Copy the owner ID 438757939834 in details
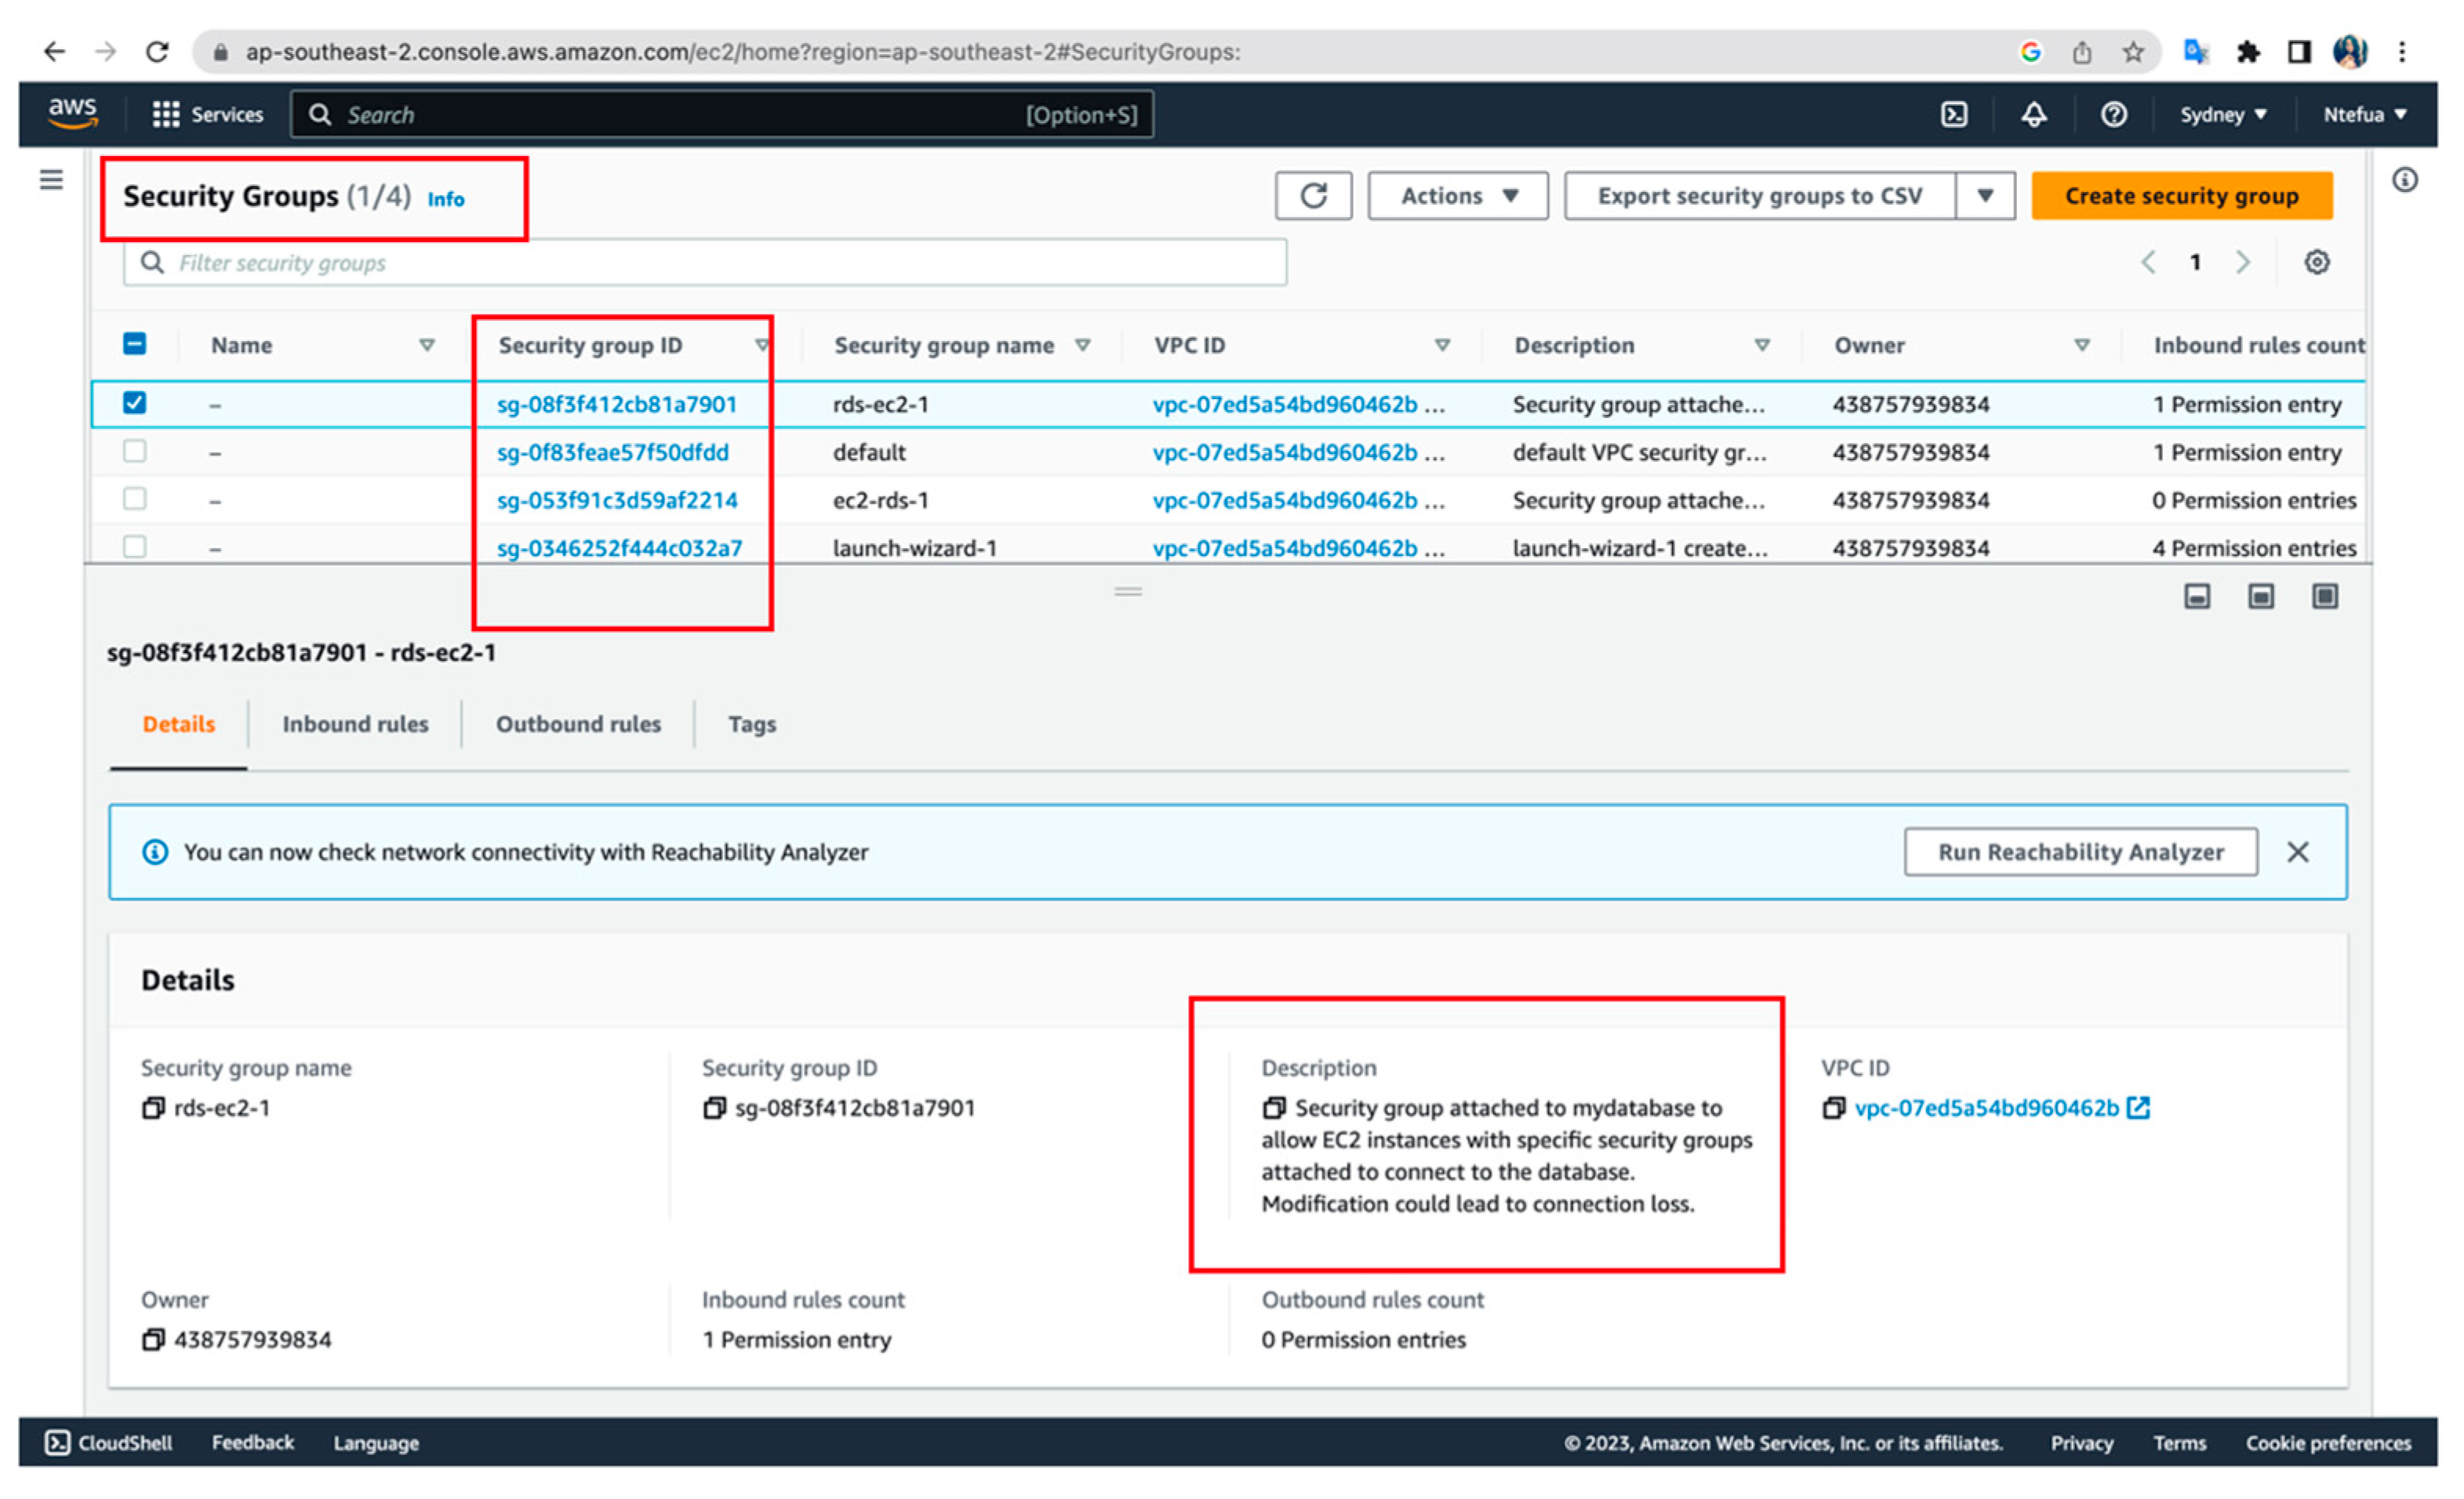Image resolution: width=2464 pixels, height=1499 pixels. tap(153, 1340)
